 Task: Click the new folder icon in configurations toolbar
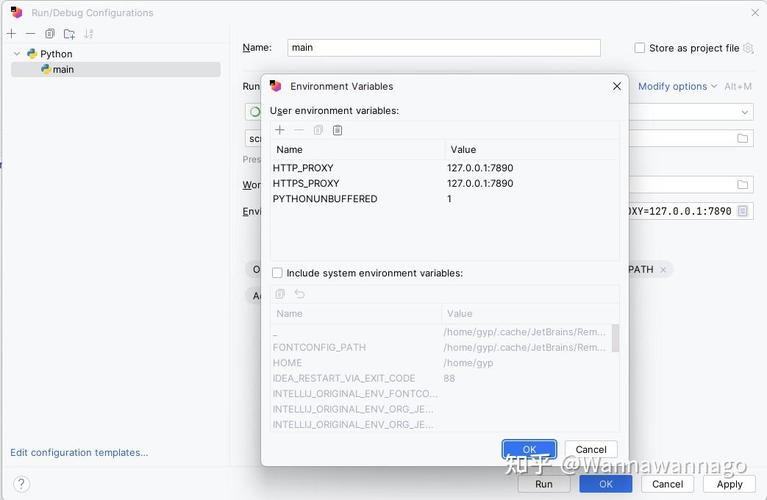click(69, 34)
